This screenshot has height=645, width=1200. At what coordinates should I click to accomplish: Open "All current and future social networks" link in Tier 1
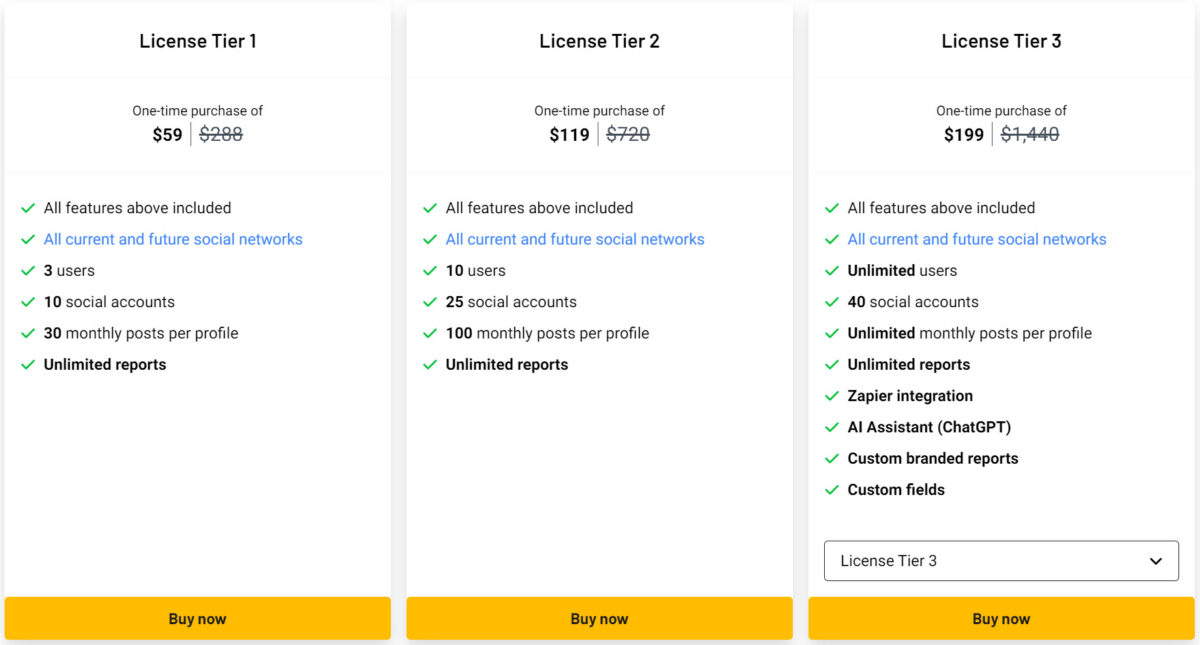tap(173, 239)
